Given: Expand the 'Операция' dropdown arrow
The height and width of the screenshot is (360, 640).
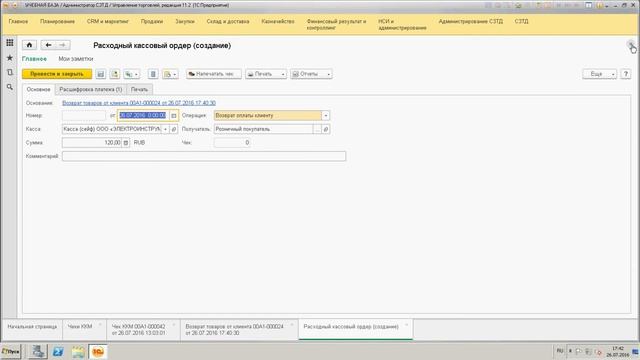Looking at the screenshot, I should click(x=325, y=116).
